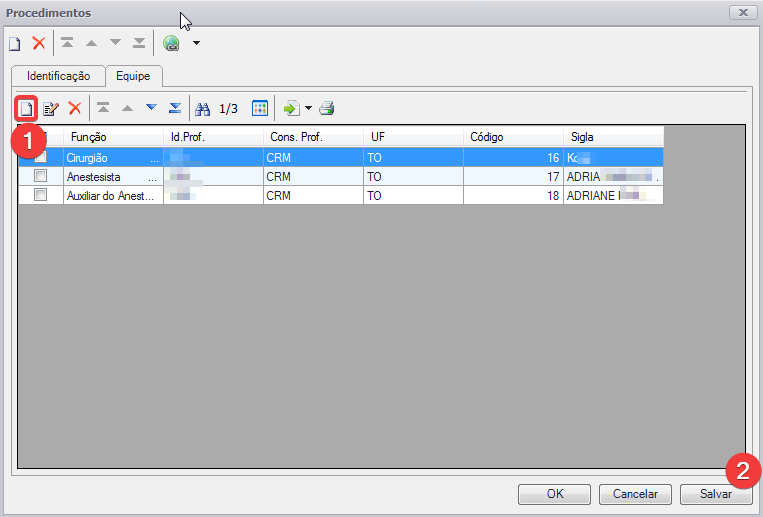Click the code 17 cell
The width and height of the screenshot is (763, 517).
(513, 177)
